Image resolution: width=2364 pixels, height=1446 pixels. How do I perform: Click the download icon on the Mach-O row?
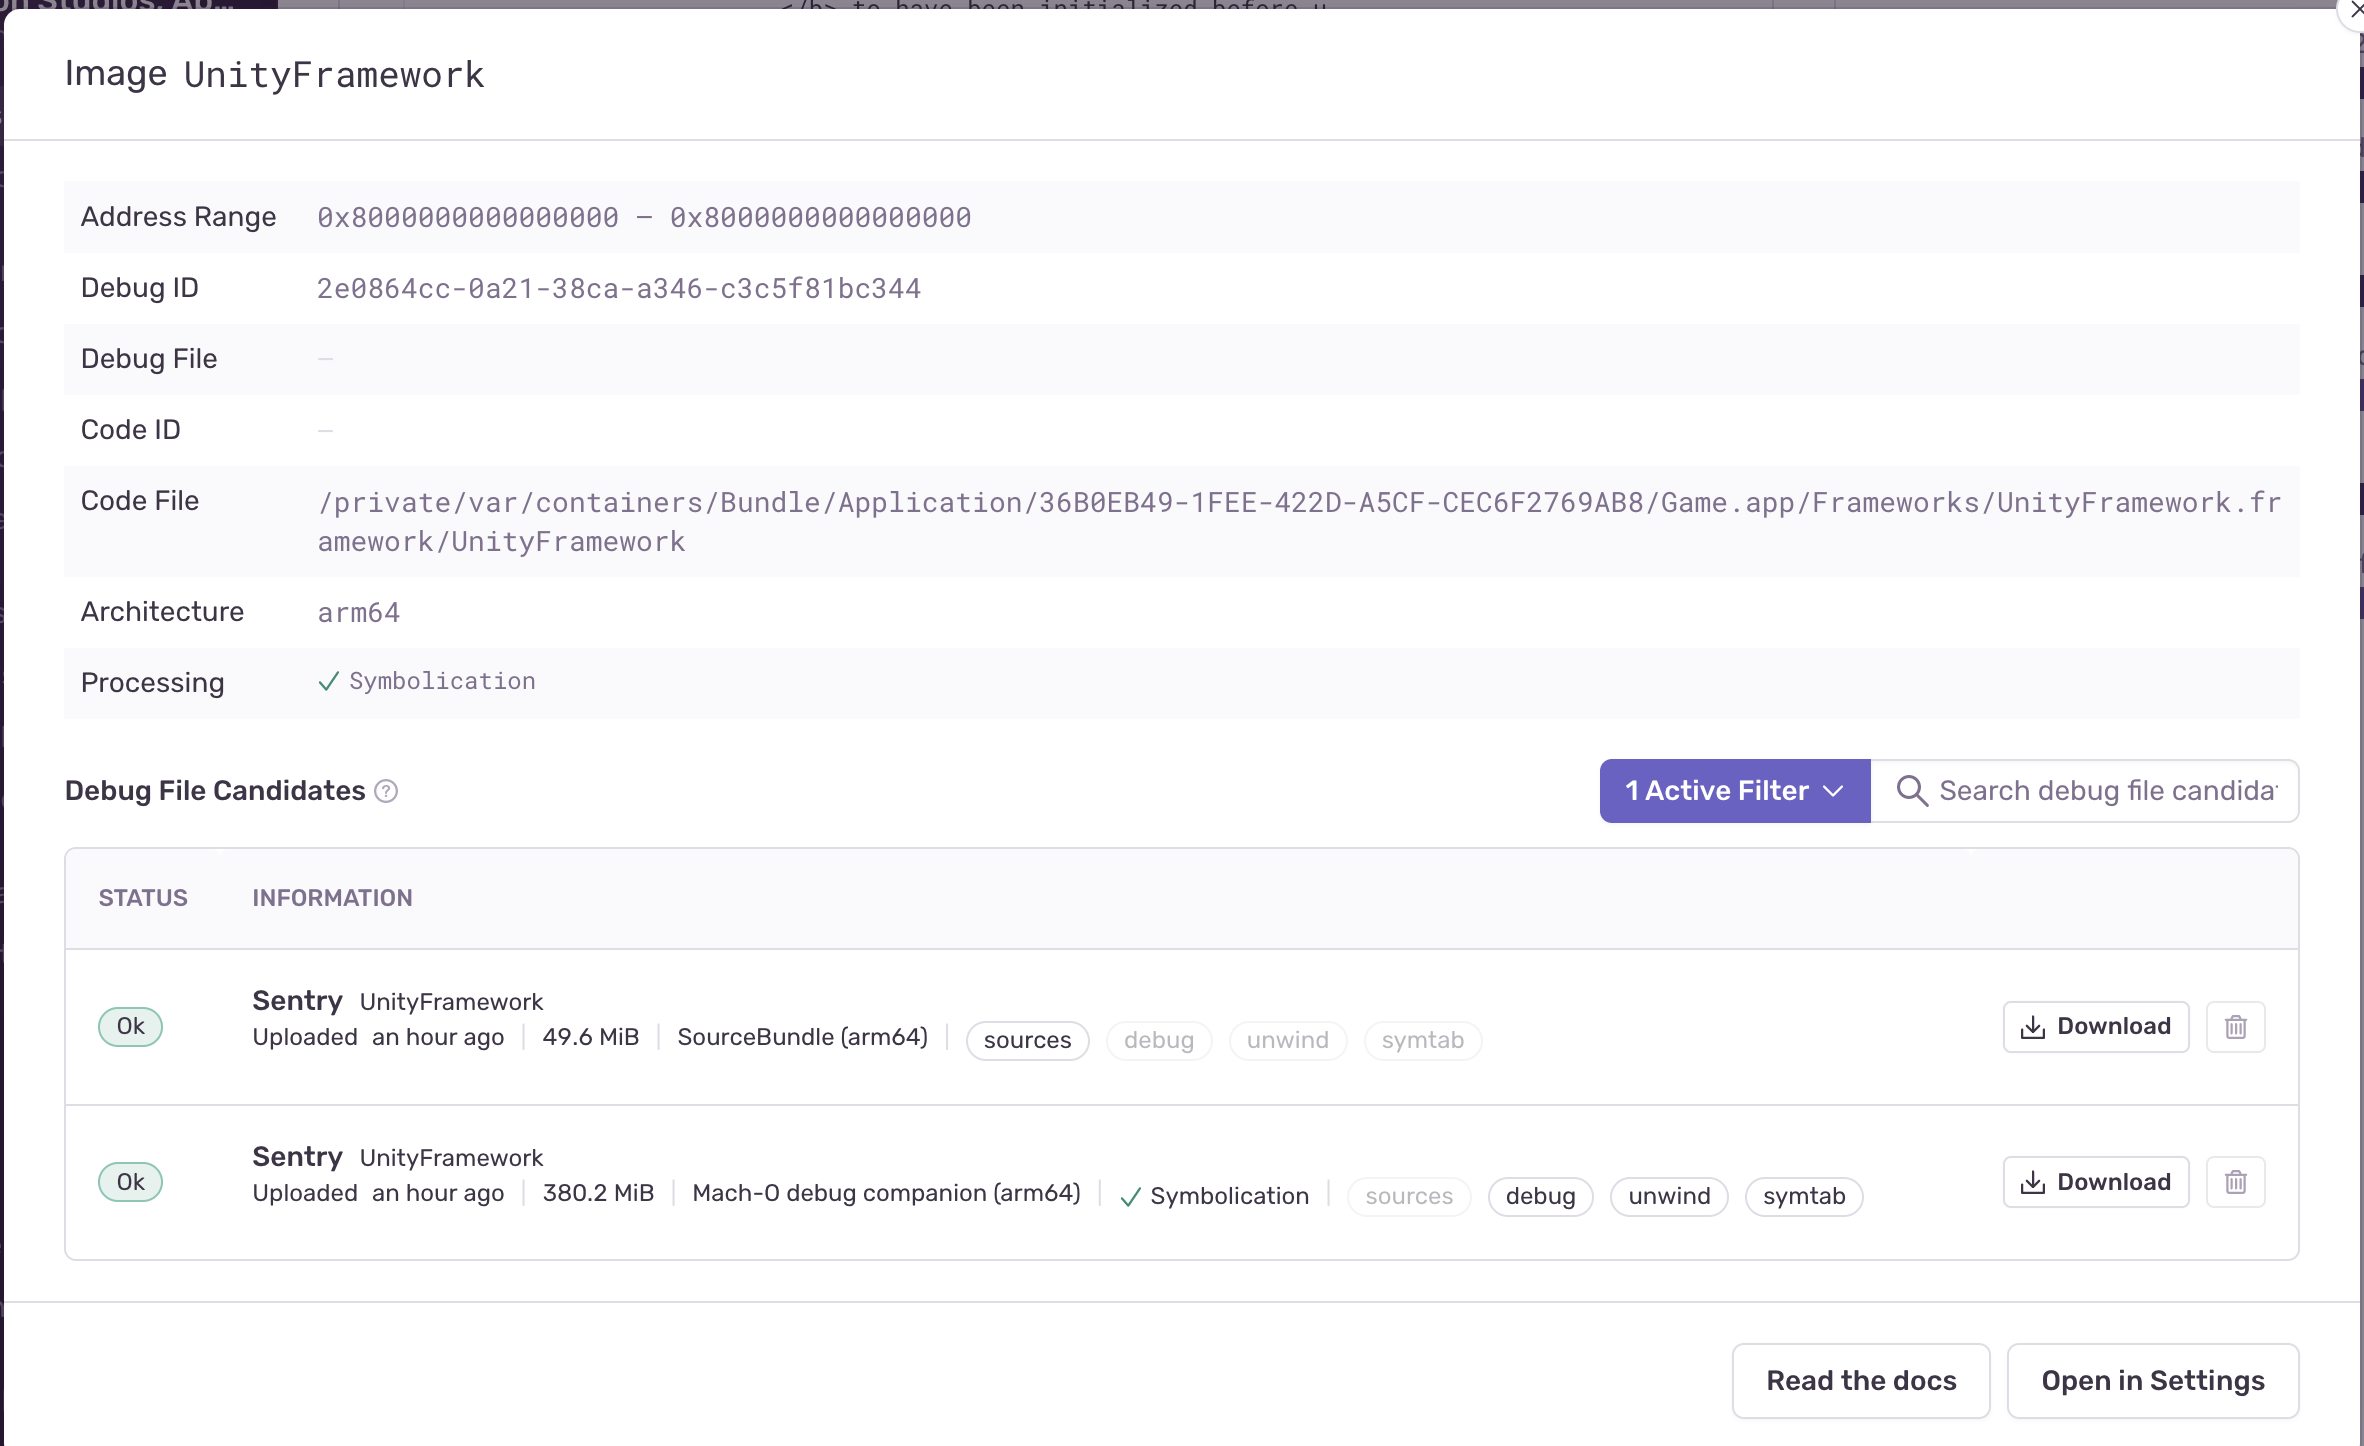(x=2032, y=1181)
